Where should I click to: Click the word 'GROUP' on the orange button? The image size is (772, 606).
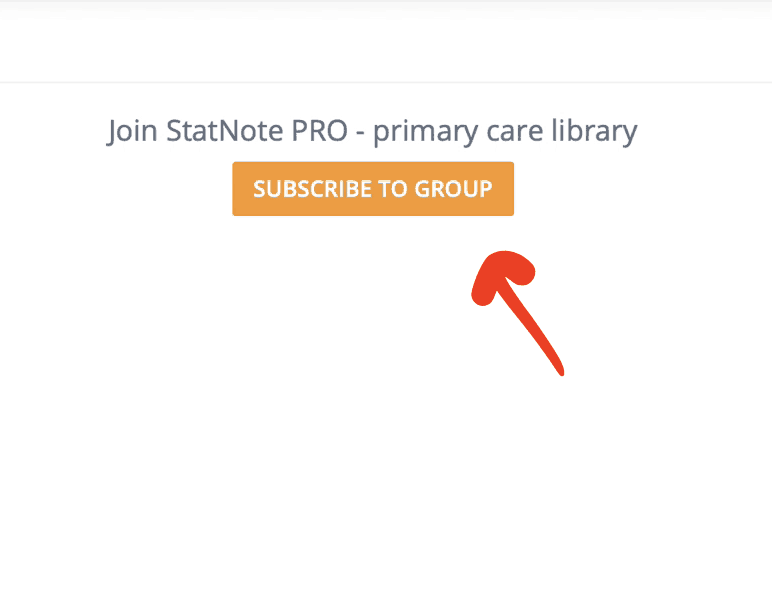(453, 189)
